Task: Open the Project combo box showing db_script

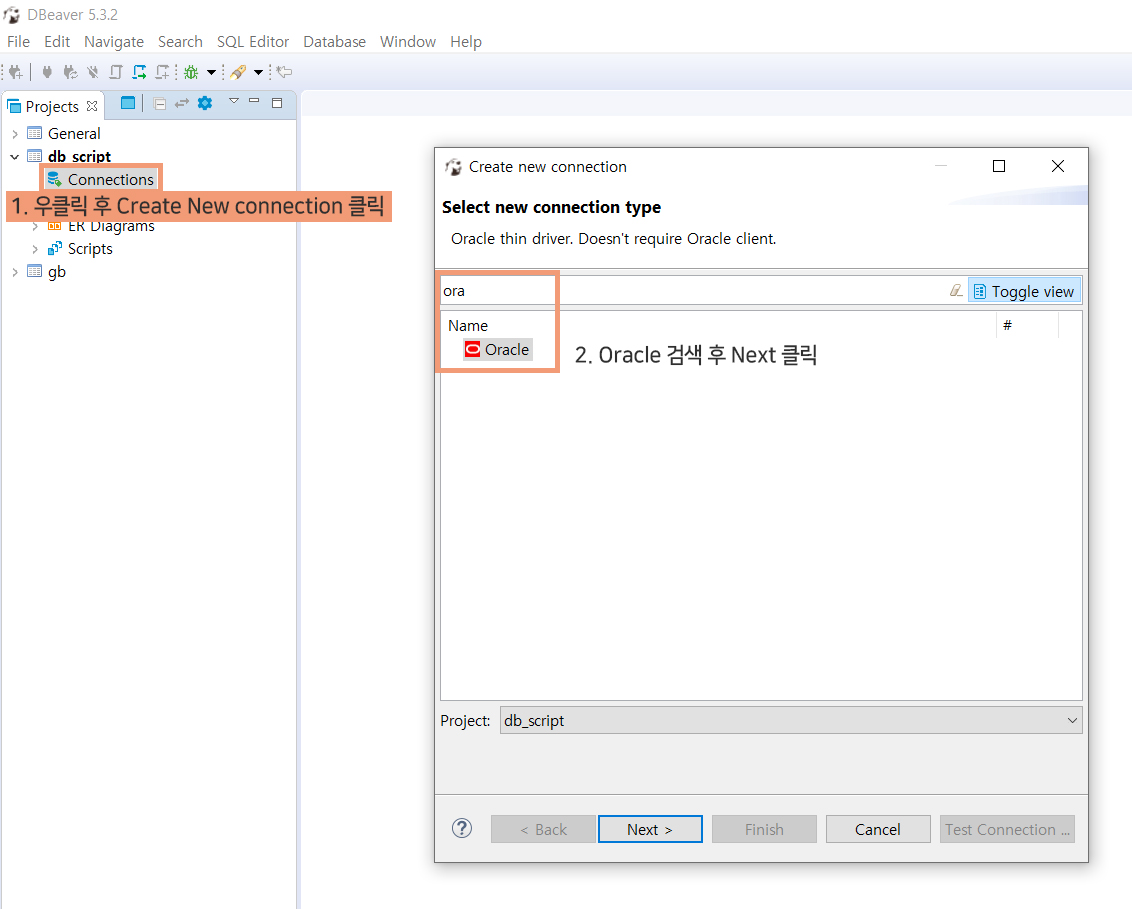Action: (x=791, y=721)
